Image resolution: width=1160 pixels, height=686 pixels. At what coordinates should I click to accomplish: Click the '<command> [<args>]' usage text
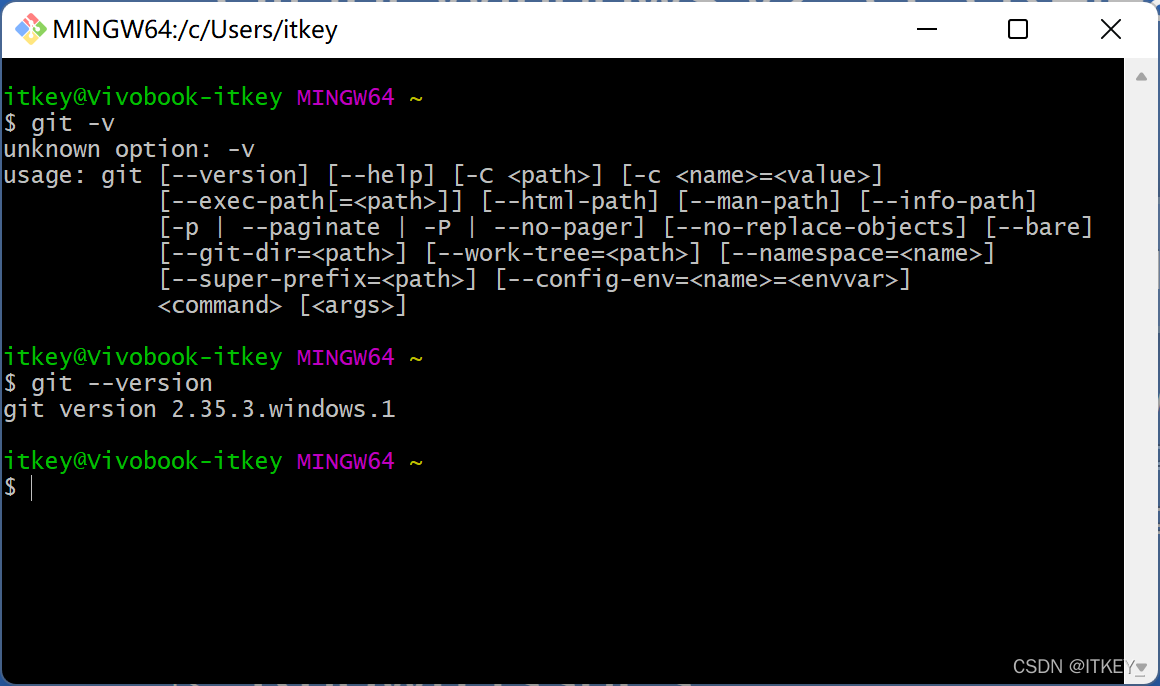pyautogui.click(x=282, y=305)
